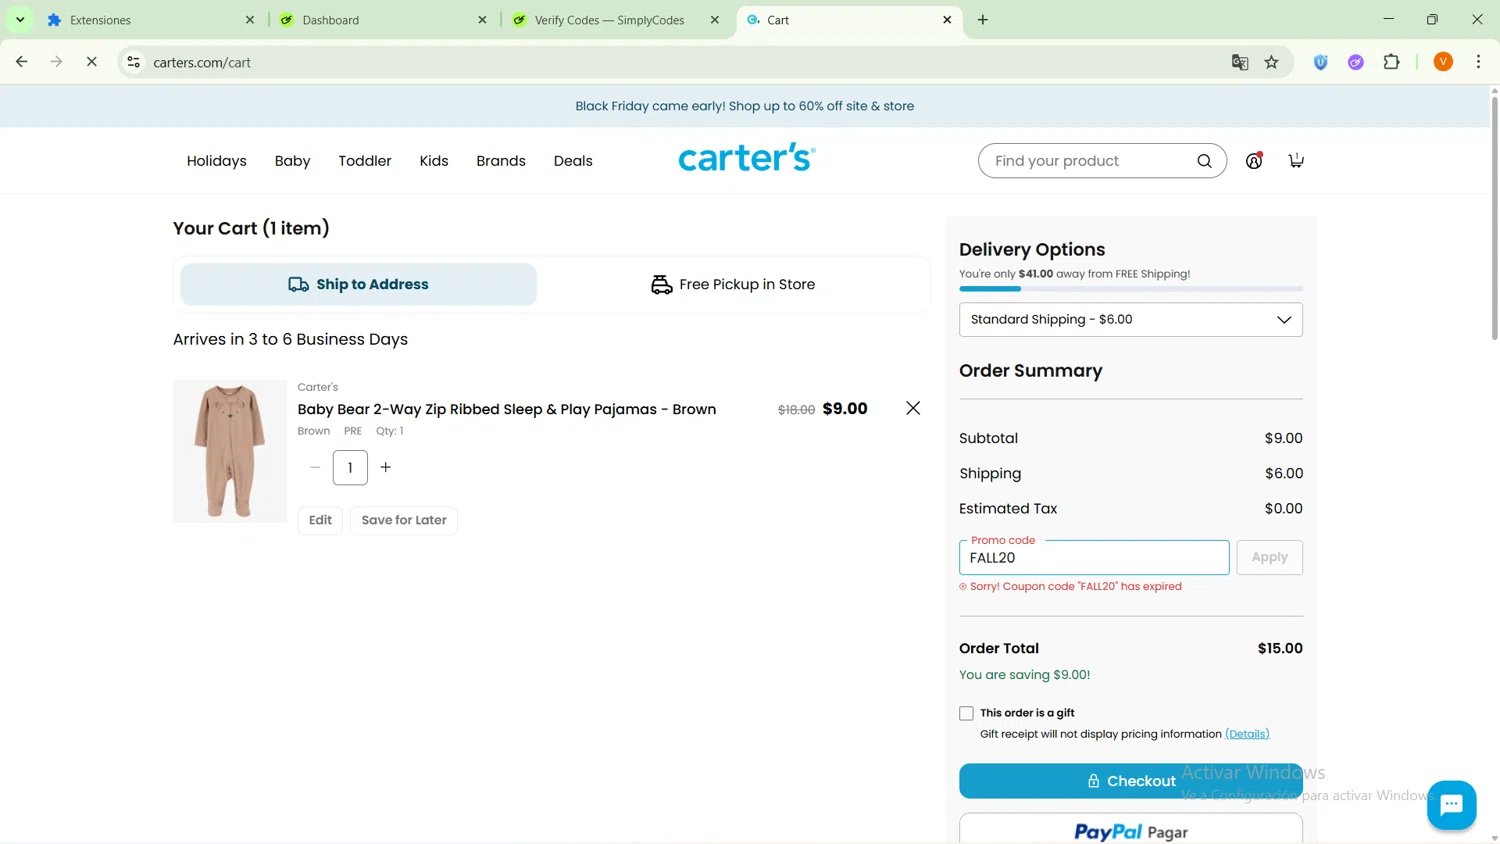The width and height of the screenshot is (1500, 844).
Task: Open the live chat bubble
Action: tap(1451, 805)
